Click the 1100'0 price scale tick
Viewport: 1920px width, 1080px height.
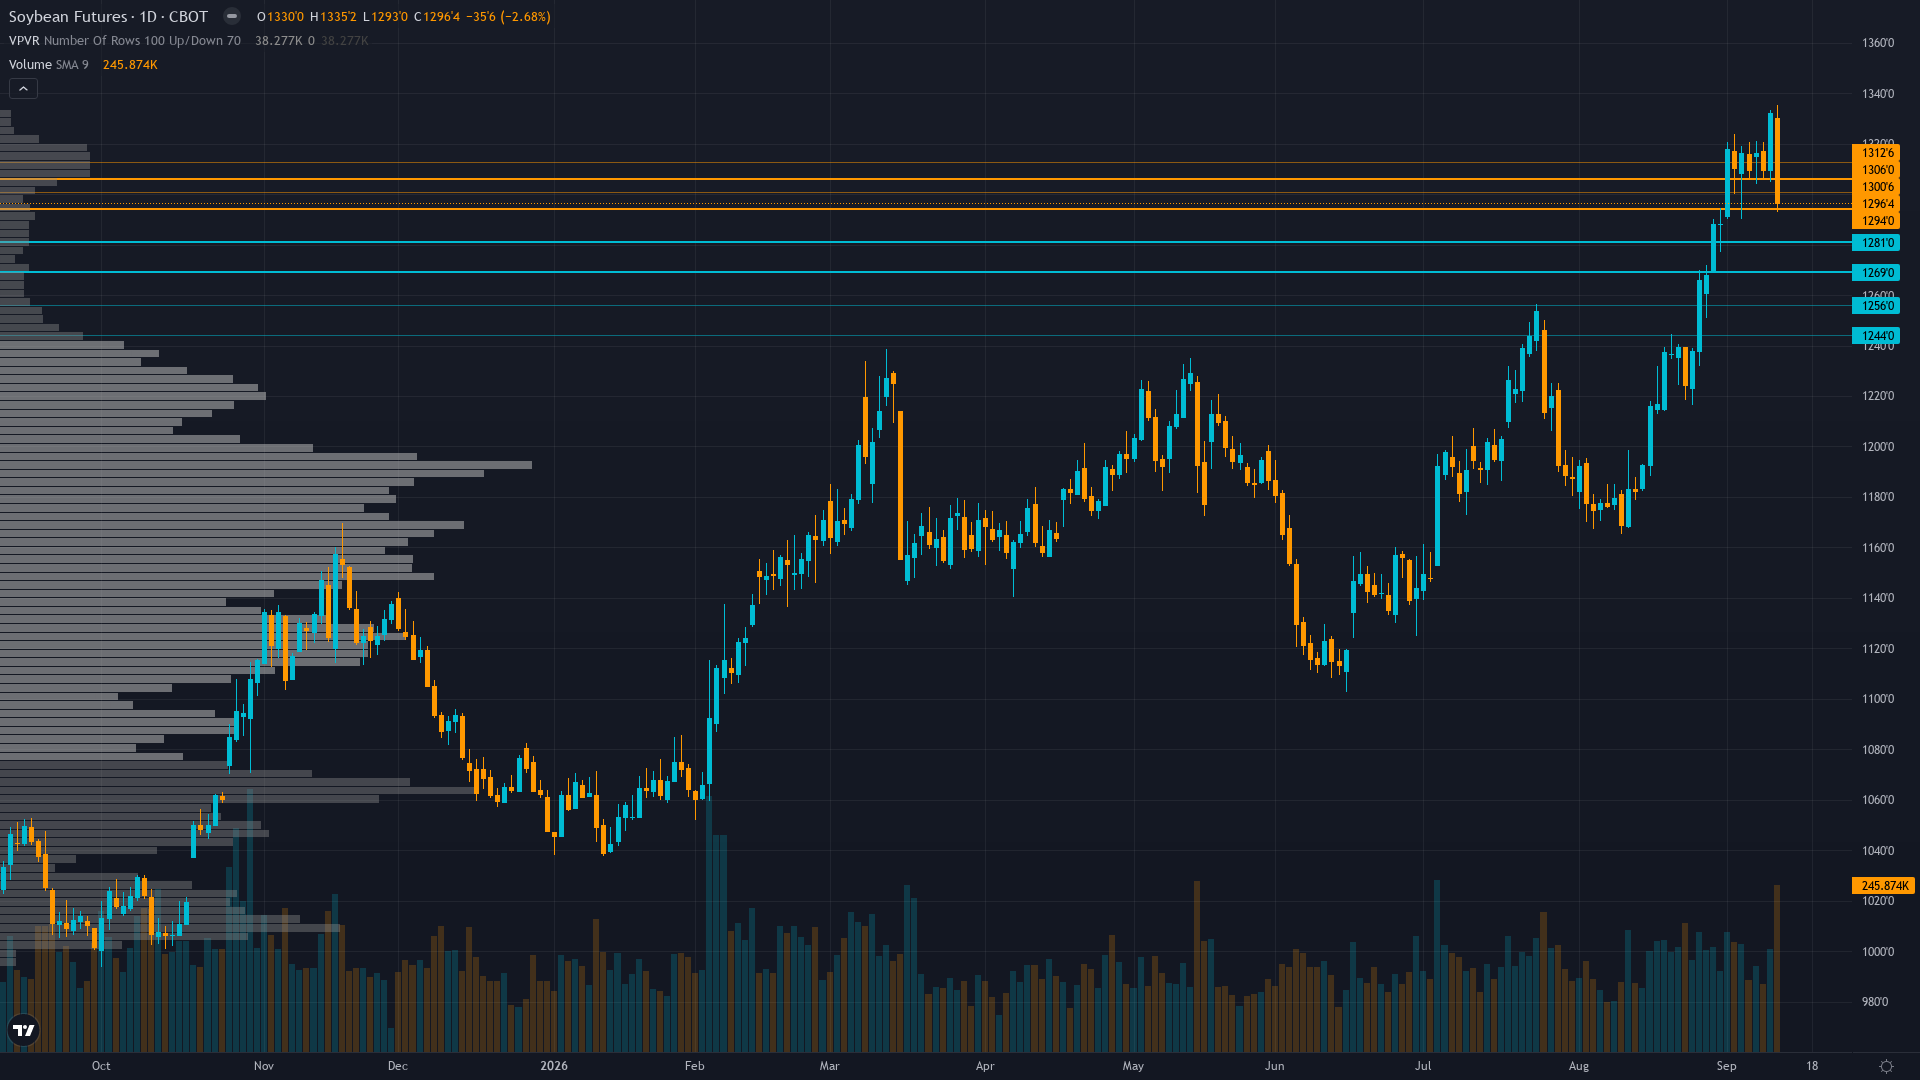tap(1878, 699)
